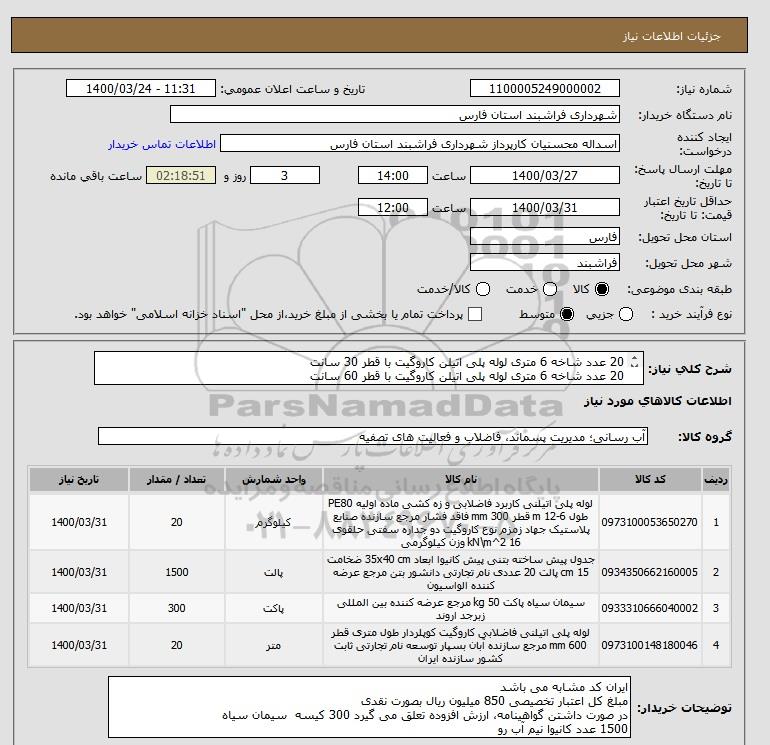Tick the اسناد خزانه اسلامی payment checkbox
This screenshot has height=745, width=770.
pyautogui.click(x=475, y=314)
